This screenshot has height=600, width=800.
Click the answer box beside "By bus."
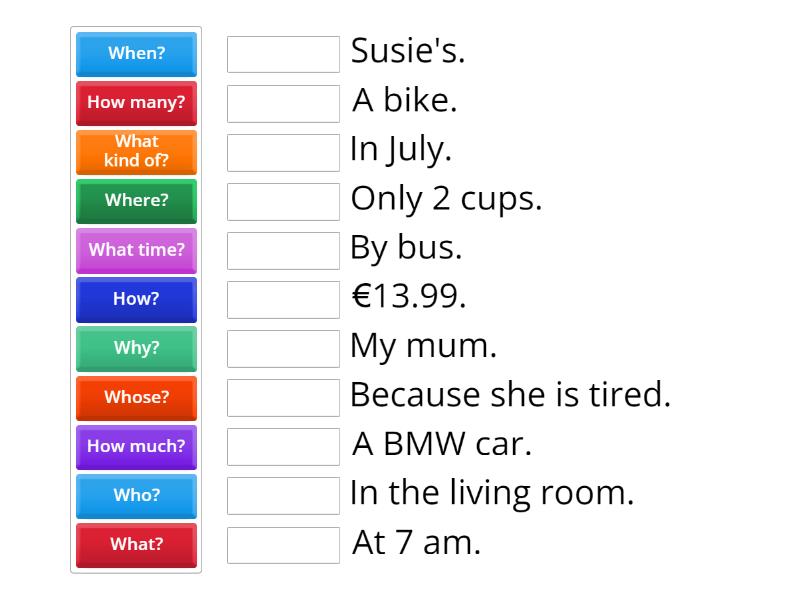tap(283, 250)
